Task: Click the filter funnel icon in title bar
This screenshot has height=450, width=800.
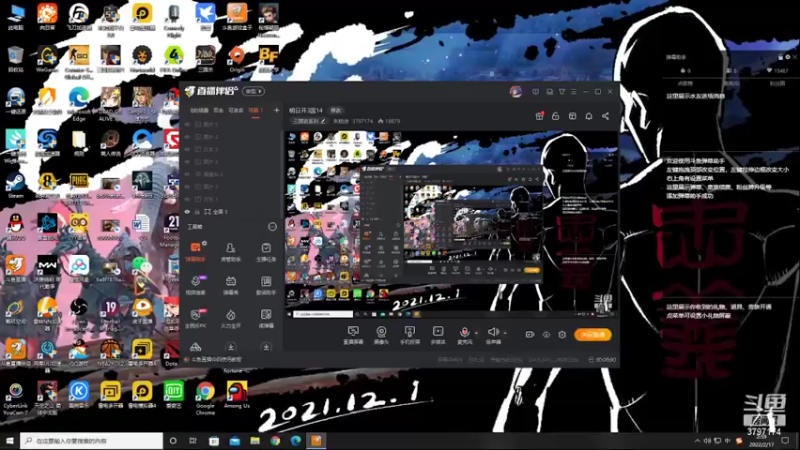Action: click(562, 92)
